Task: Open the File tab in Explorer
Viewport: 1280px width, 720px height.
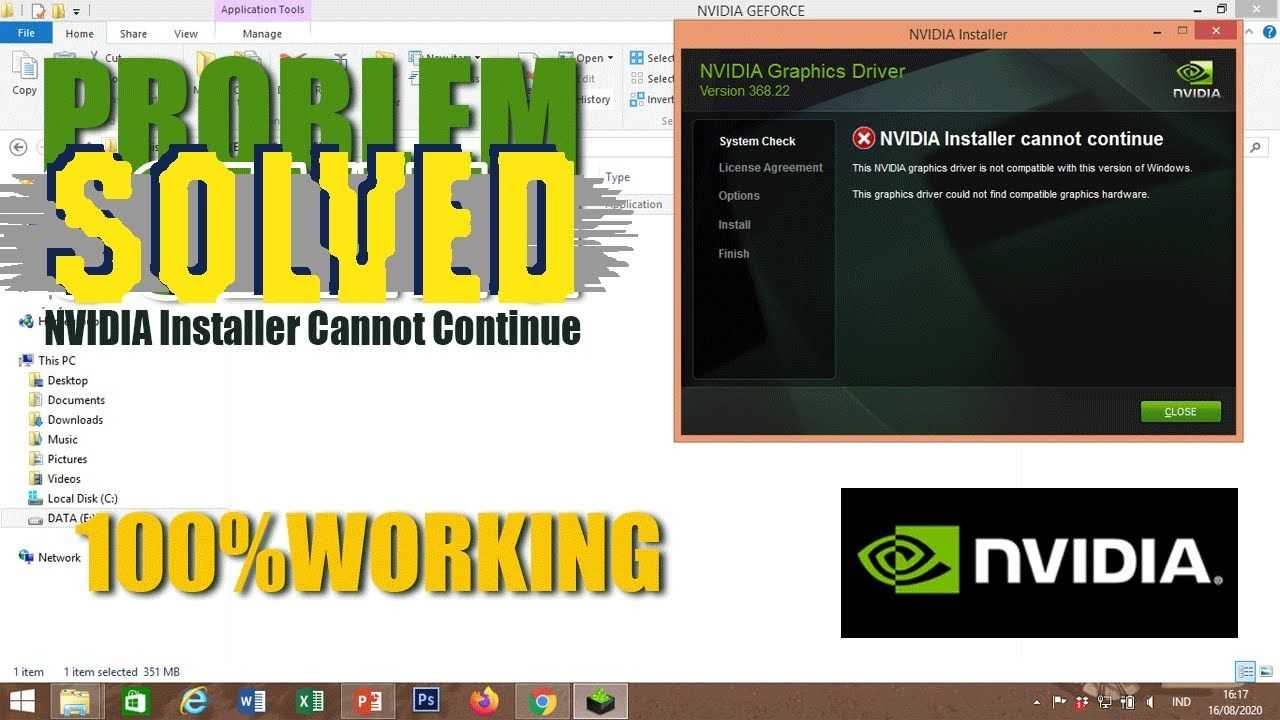Action: 26,33
